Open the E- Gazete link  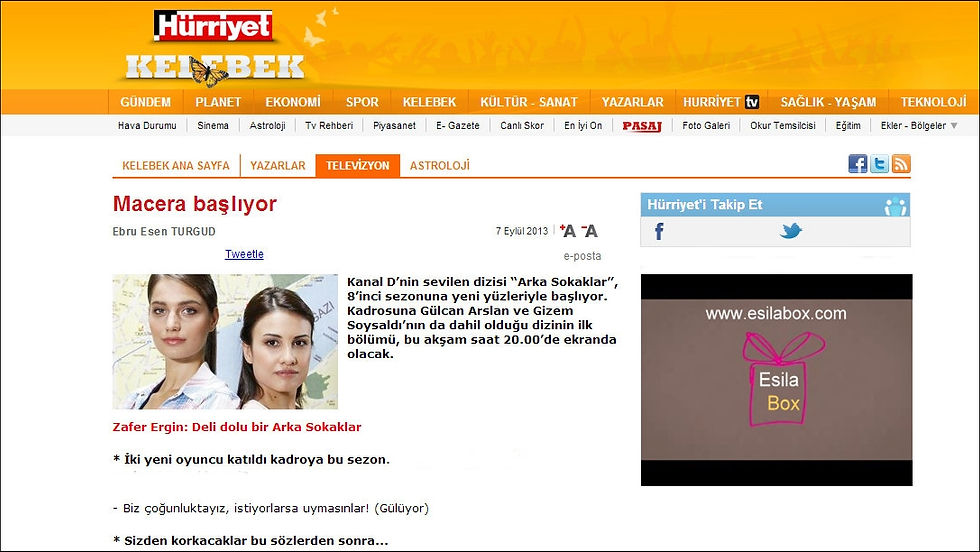click(x=458, y=126)
